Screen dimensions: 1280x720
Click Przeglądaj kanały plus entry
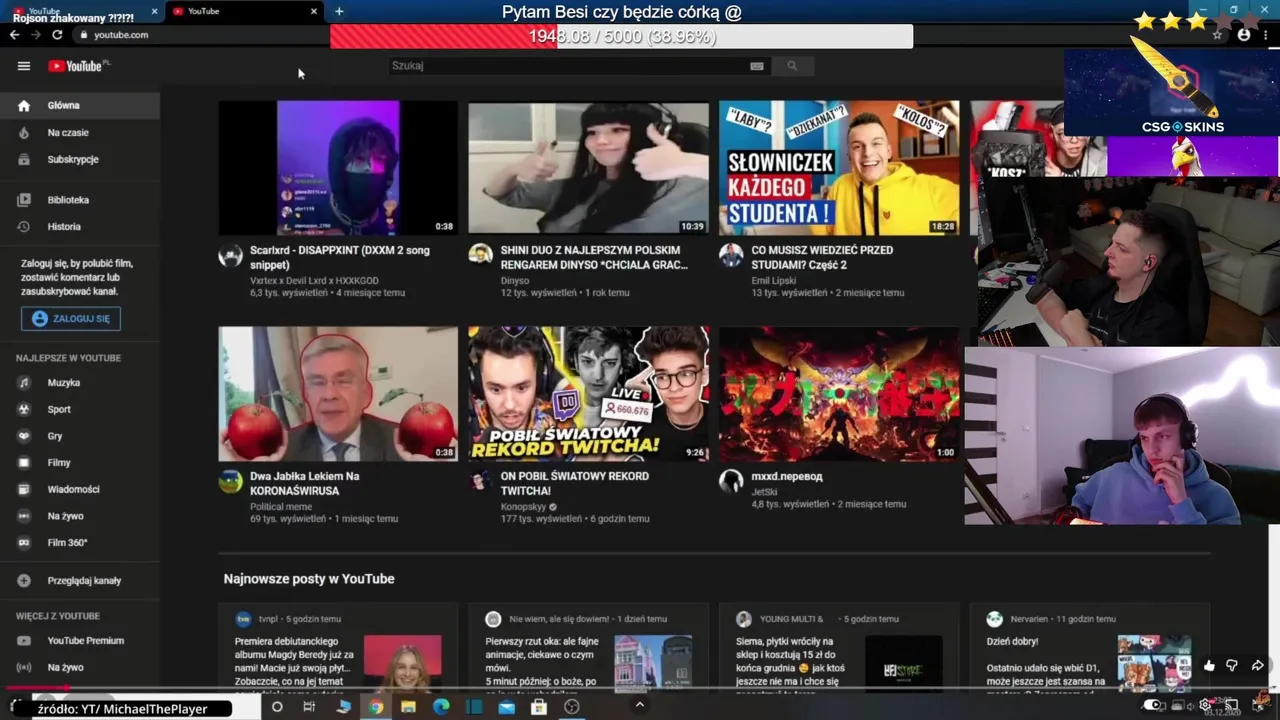[x=80, y=580]
